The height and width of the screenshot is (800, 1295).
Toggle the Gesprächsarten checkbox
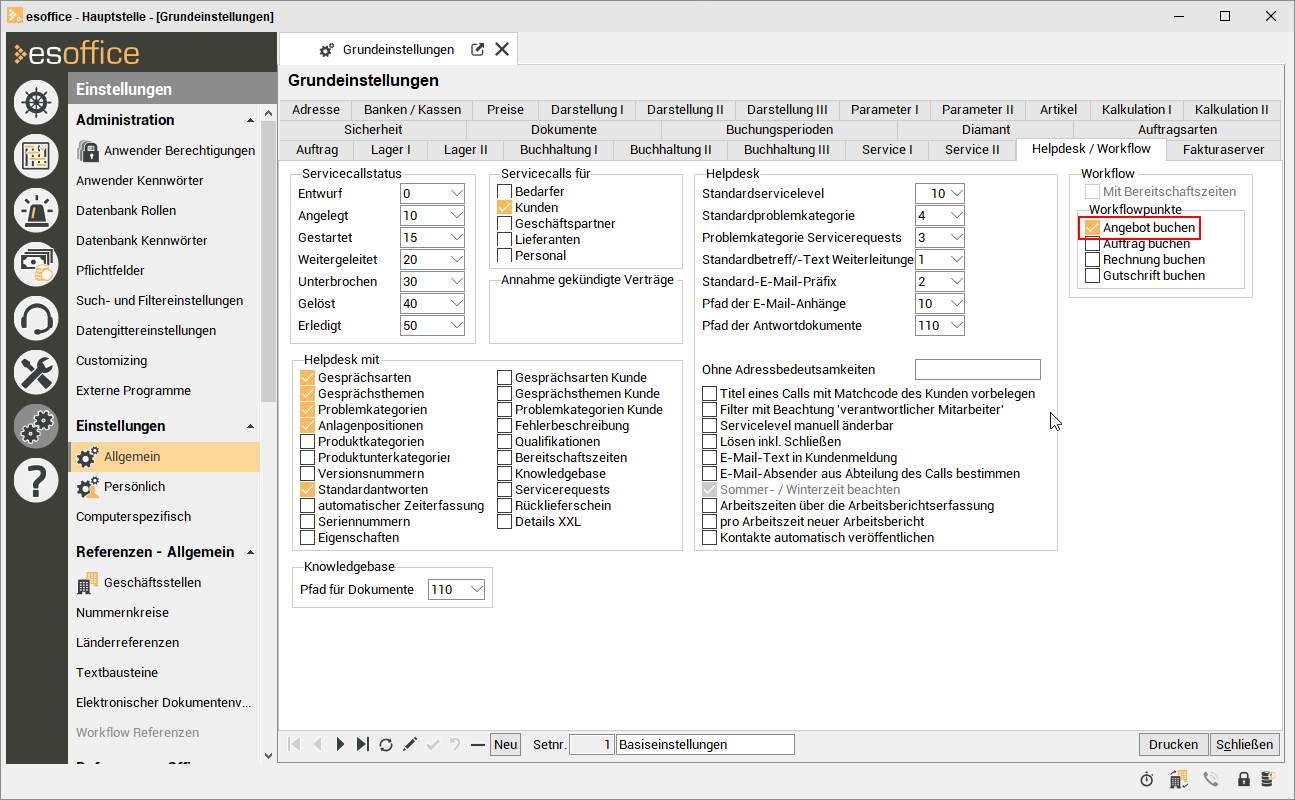[x=308, y=378]
